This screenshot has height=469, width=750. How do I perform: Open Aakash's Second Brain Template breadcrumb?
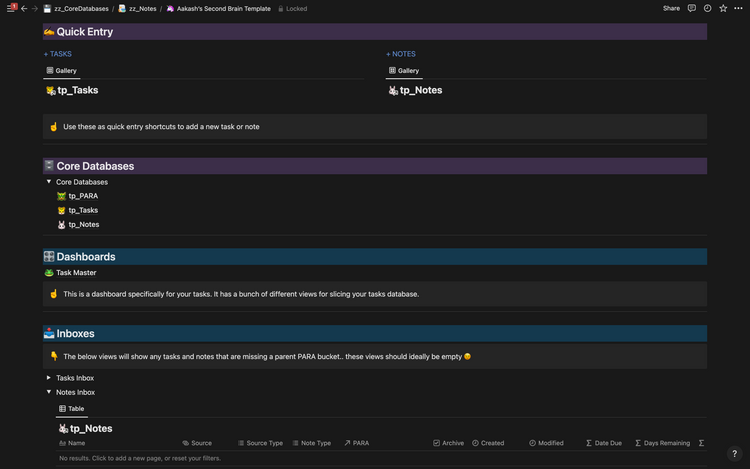(219, 9)
